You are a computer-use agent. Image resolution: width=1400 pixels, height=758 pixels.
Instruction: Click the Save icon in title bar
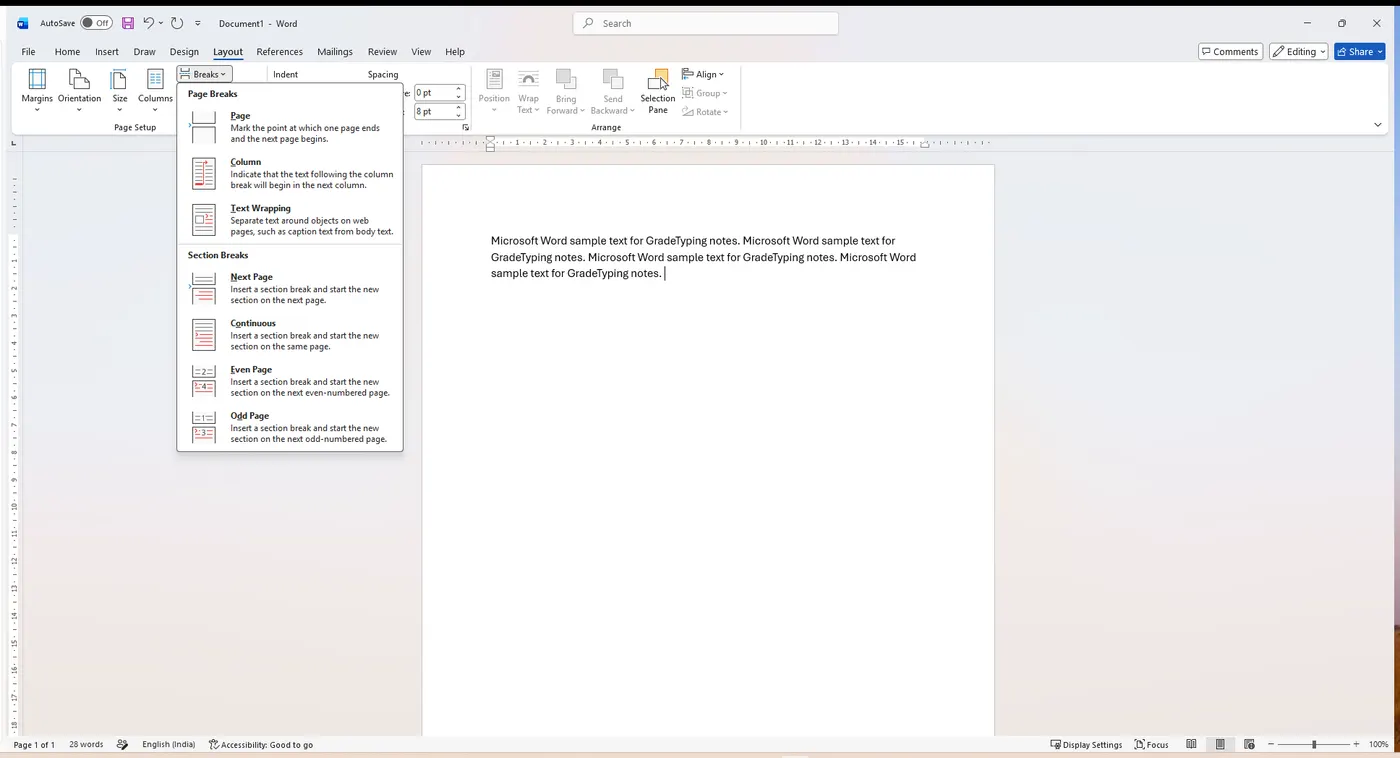[x=128, y=23]
